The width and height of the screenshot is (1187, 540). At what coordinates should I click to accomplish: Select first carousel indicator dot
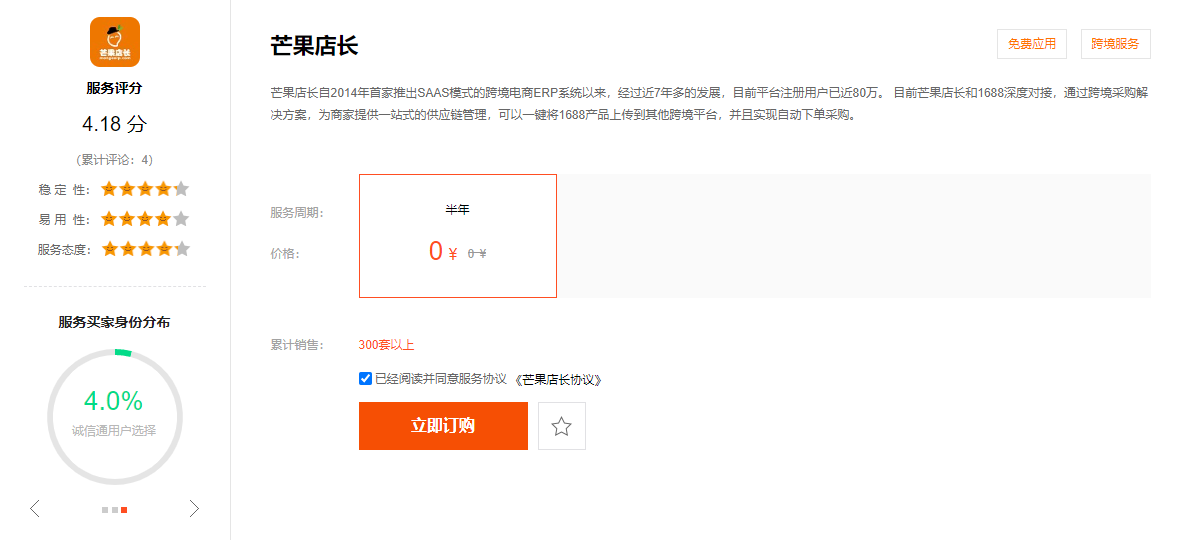click(105, 510)
